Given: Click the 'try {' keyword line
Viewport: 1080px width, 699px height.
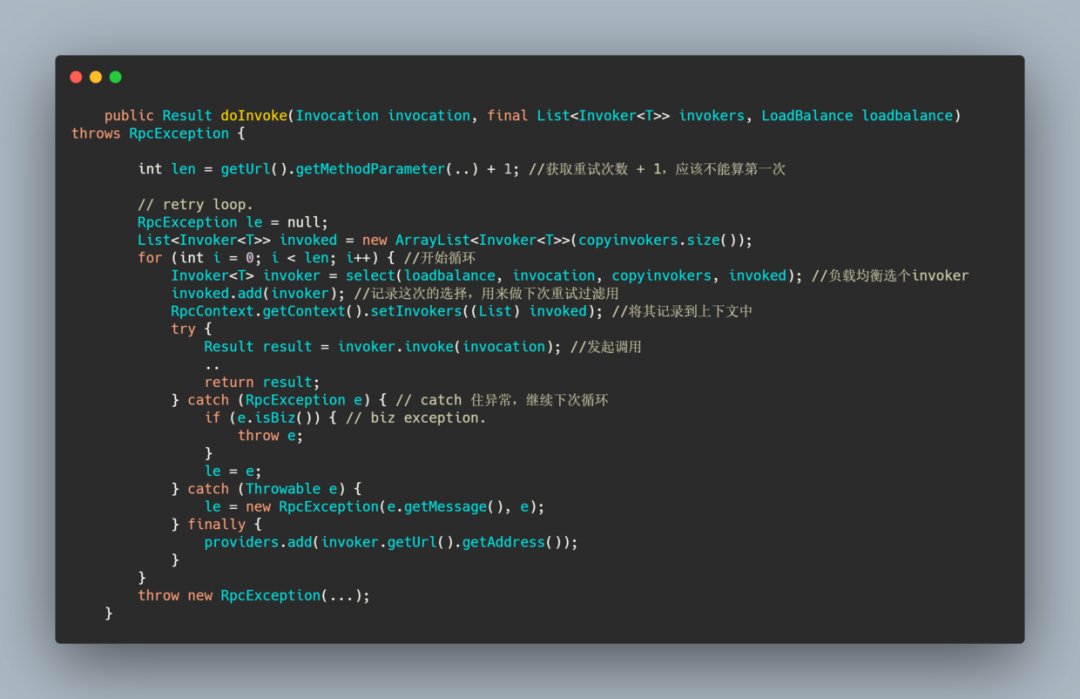Looking at the screenshot, I should point(191,329).
